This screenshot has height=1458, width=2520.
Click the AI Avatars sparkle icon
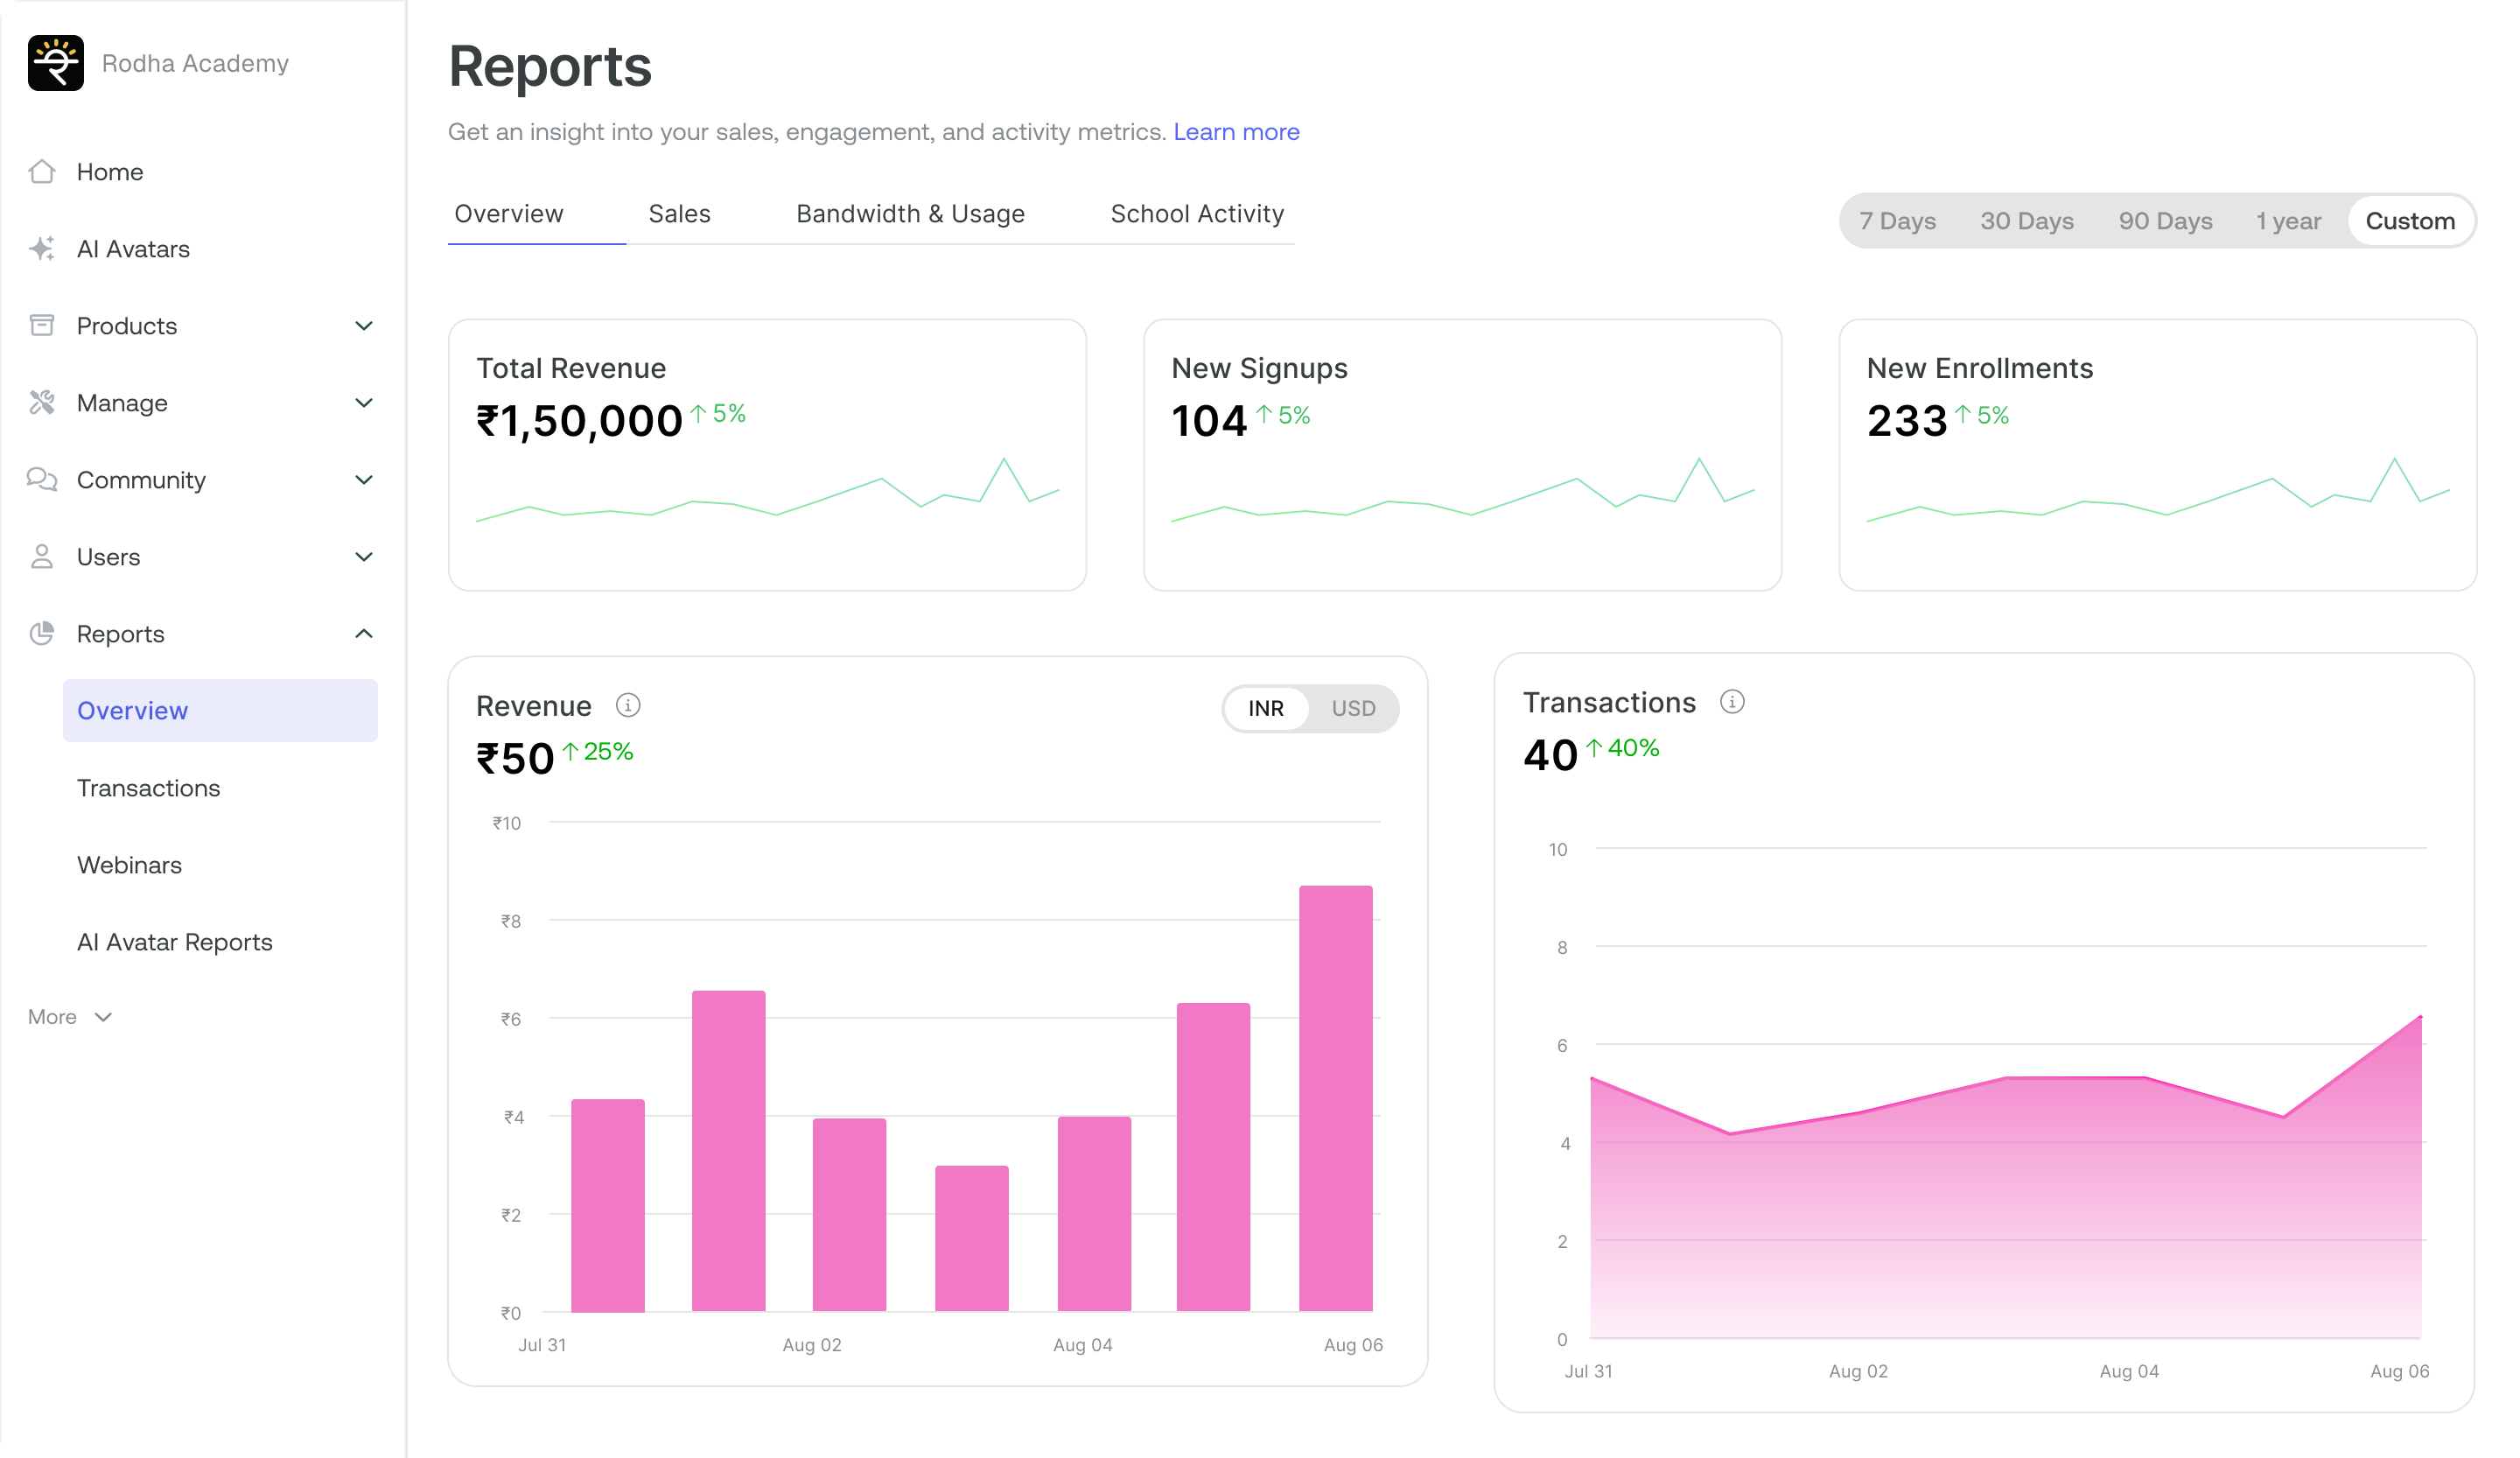point(42,249)
